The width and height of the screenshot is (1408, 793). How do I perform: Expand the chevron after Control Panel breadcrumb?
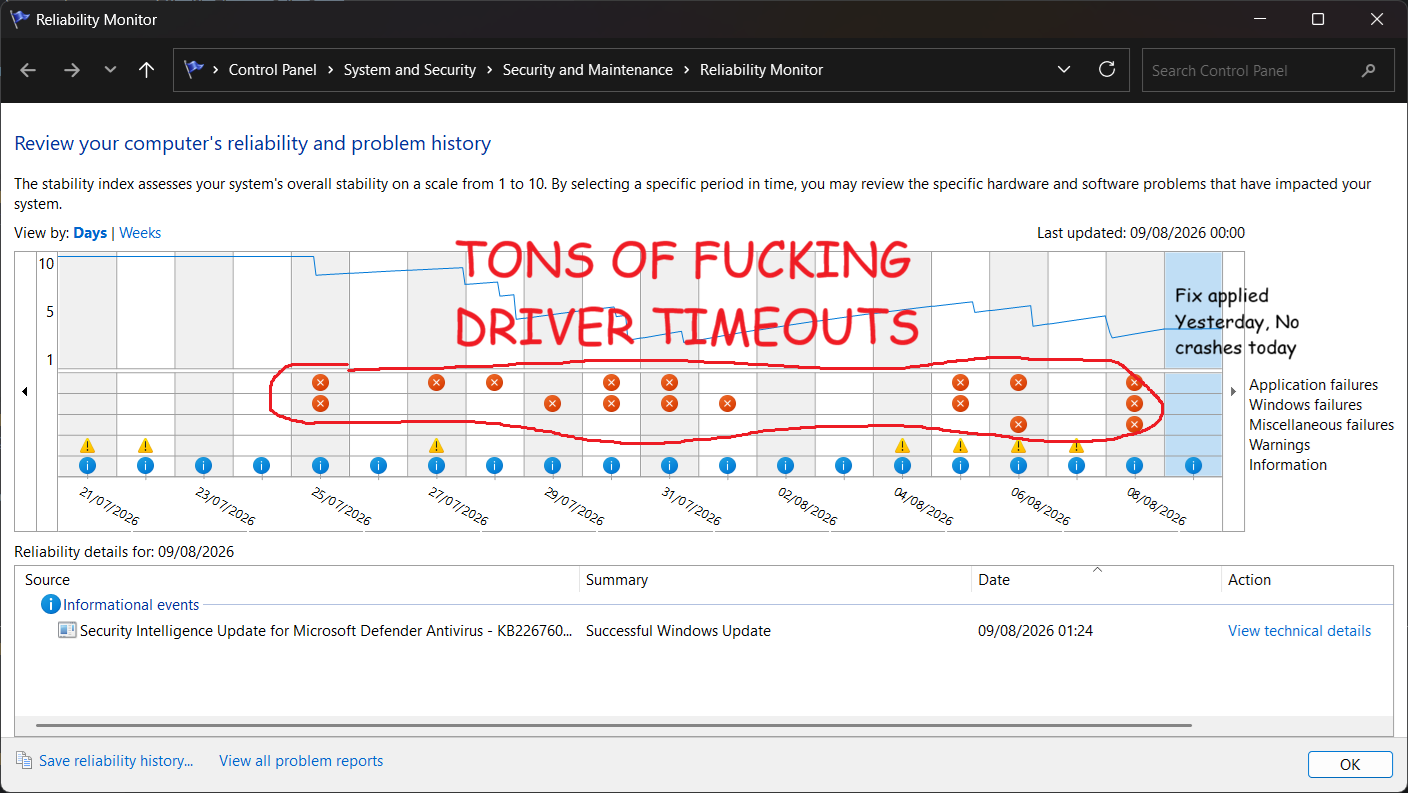pyautogui.click(x=330, y=70)
